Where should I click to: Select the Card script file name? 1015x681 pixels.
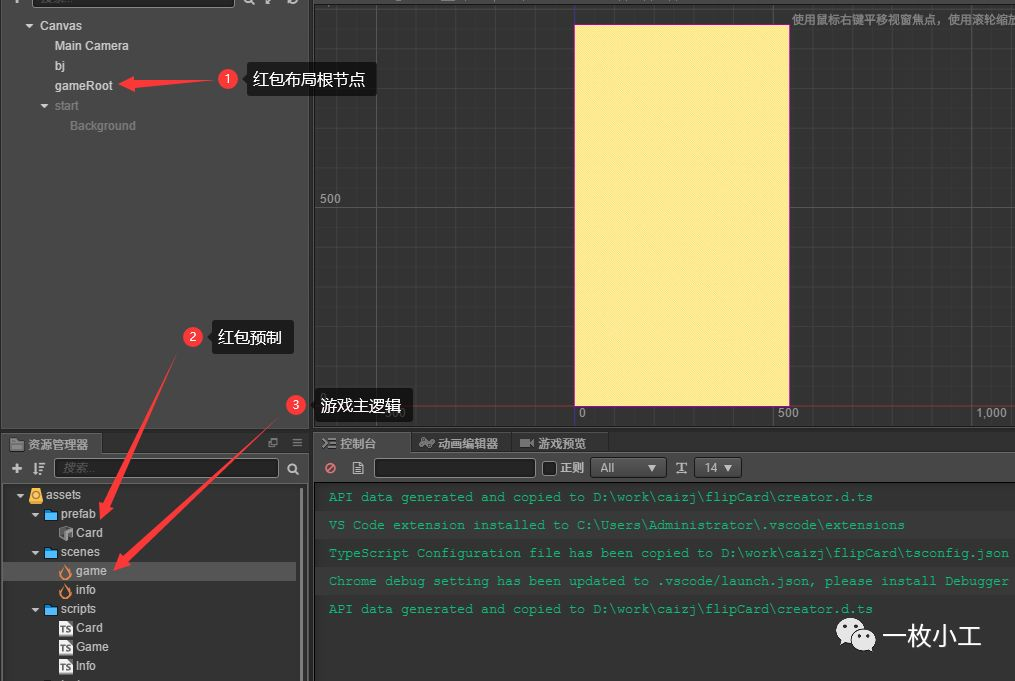[89, 628]
